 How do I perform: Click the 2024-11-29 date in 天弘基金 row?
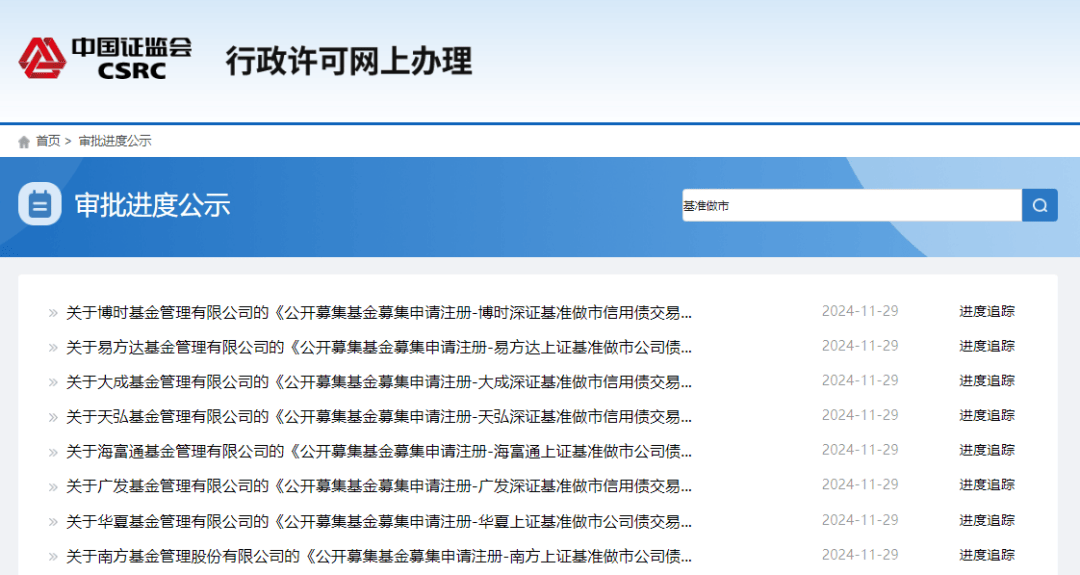coord(860,415)
